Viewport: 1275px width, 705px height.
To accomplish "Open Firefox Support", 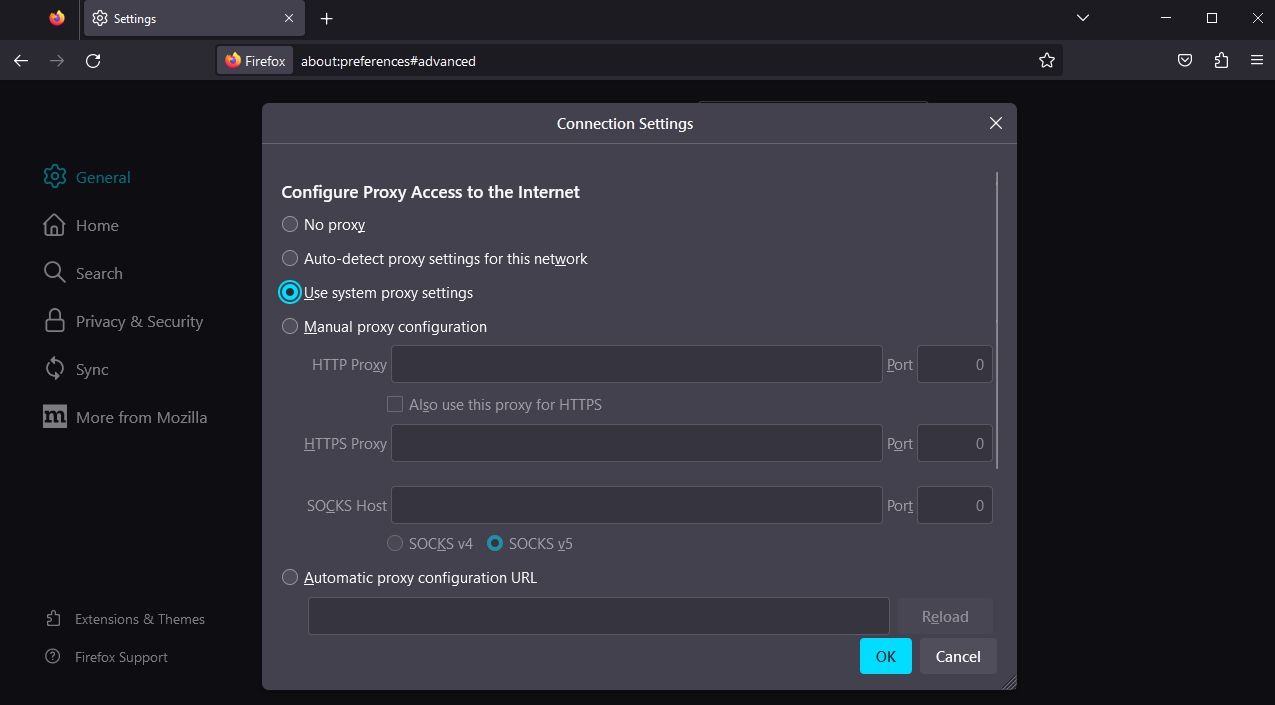I will (122, 657).
